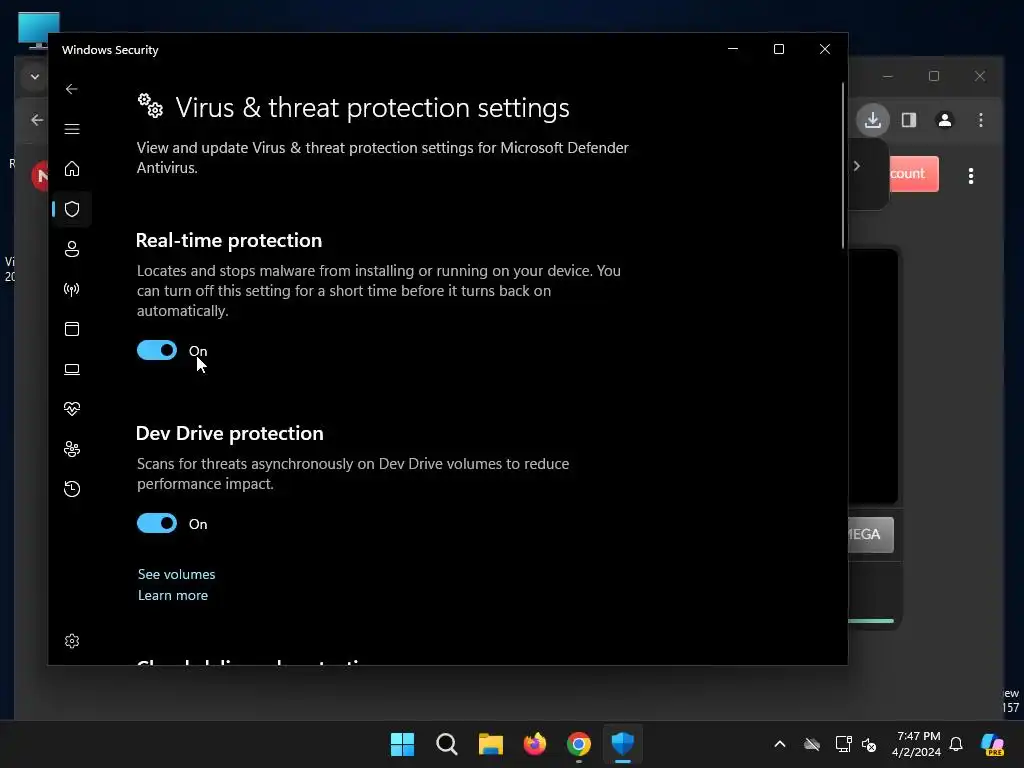Click Chrome back arrow behind window

[x=37, y=120]
